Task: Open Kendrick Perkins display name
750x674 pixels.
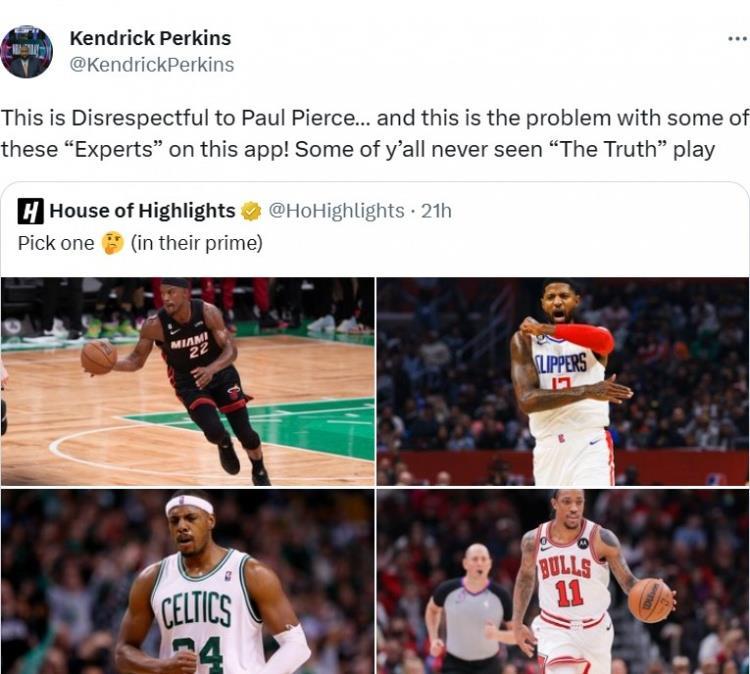Action: (x=150, y=38)
